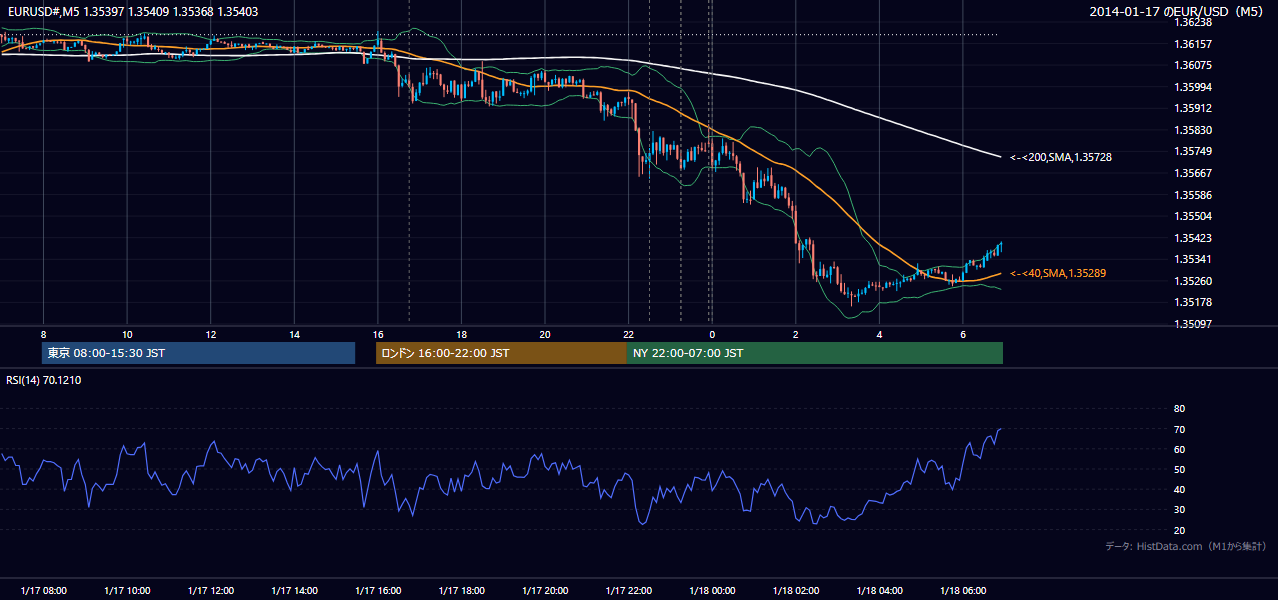1278x600 pixels.
Task: Select the NY 22:00-07:00 JST session bar
Action: 815,353
